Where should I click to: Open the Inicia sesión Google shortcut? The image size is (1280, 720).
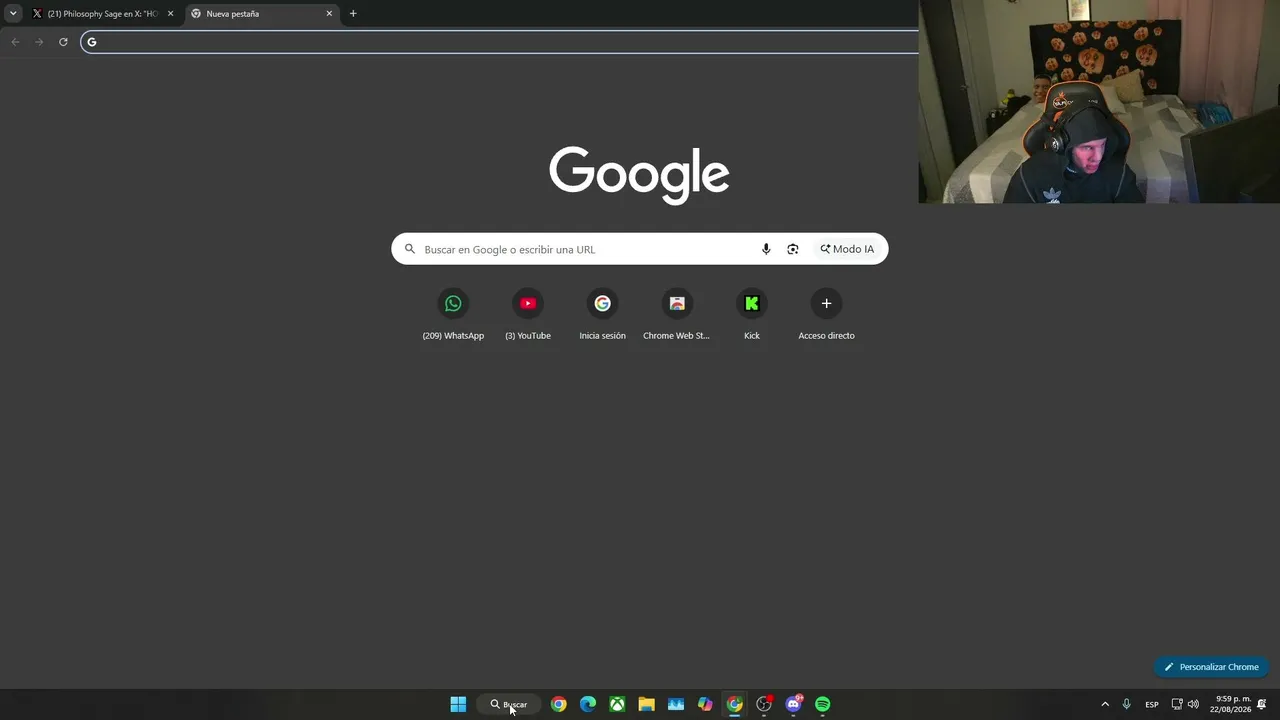coord(602,313)
